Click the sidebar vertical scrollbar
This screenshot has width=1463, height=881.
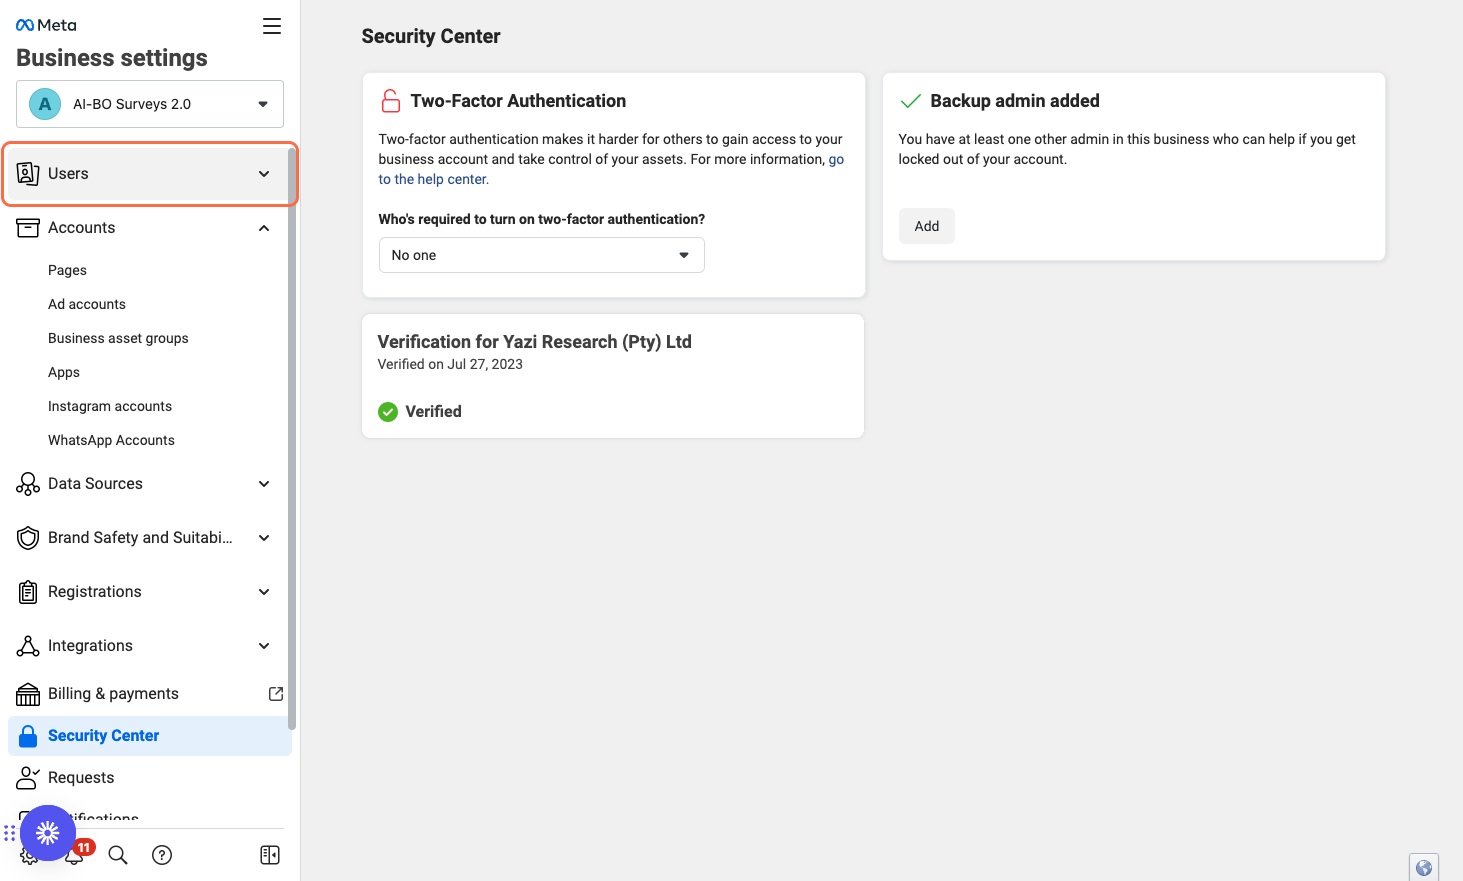pyautogui.click(x=292, y=440)
